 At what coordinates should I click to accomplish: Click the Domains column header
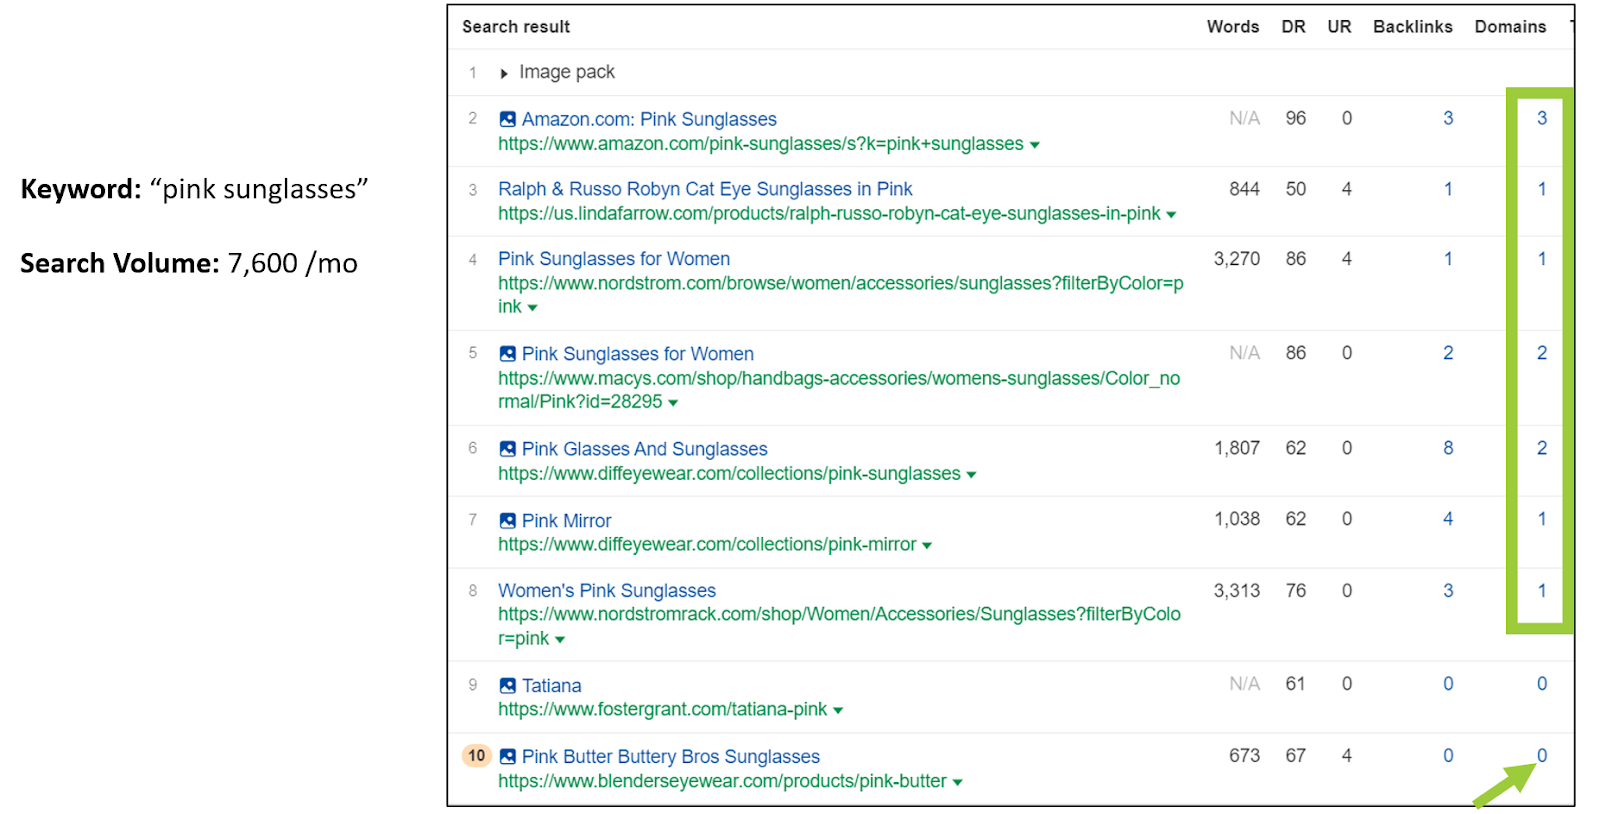1510,27
